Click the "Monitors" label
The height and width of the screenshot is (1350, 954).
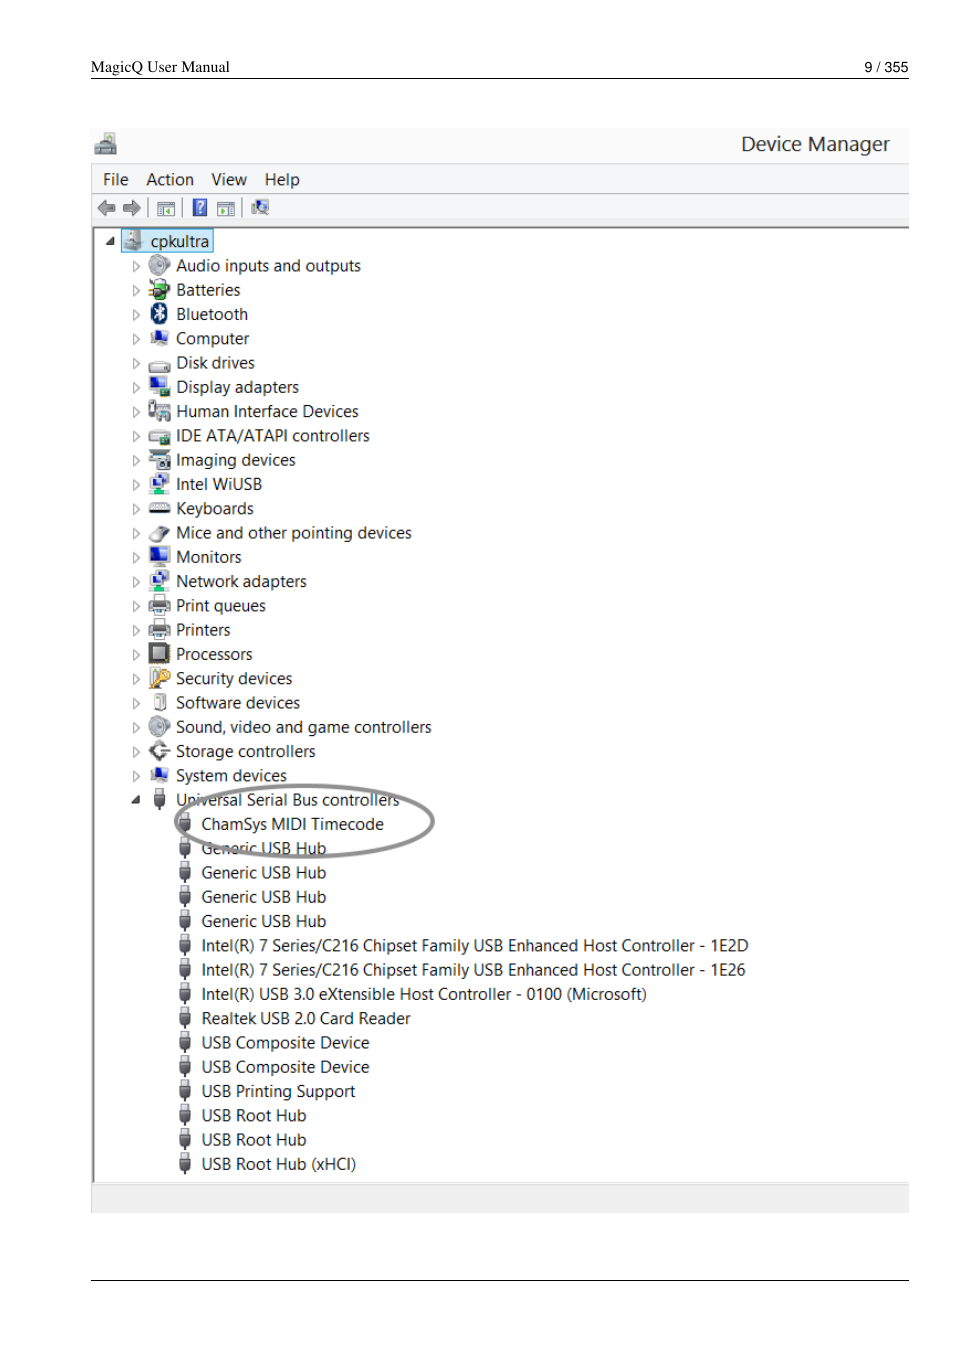(209, 557)
